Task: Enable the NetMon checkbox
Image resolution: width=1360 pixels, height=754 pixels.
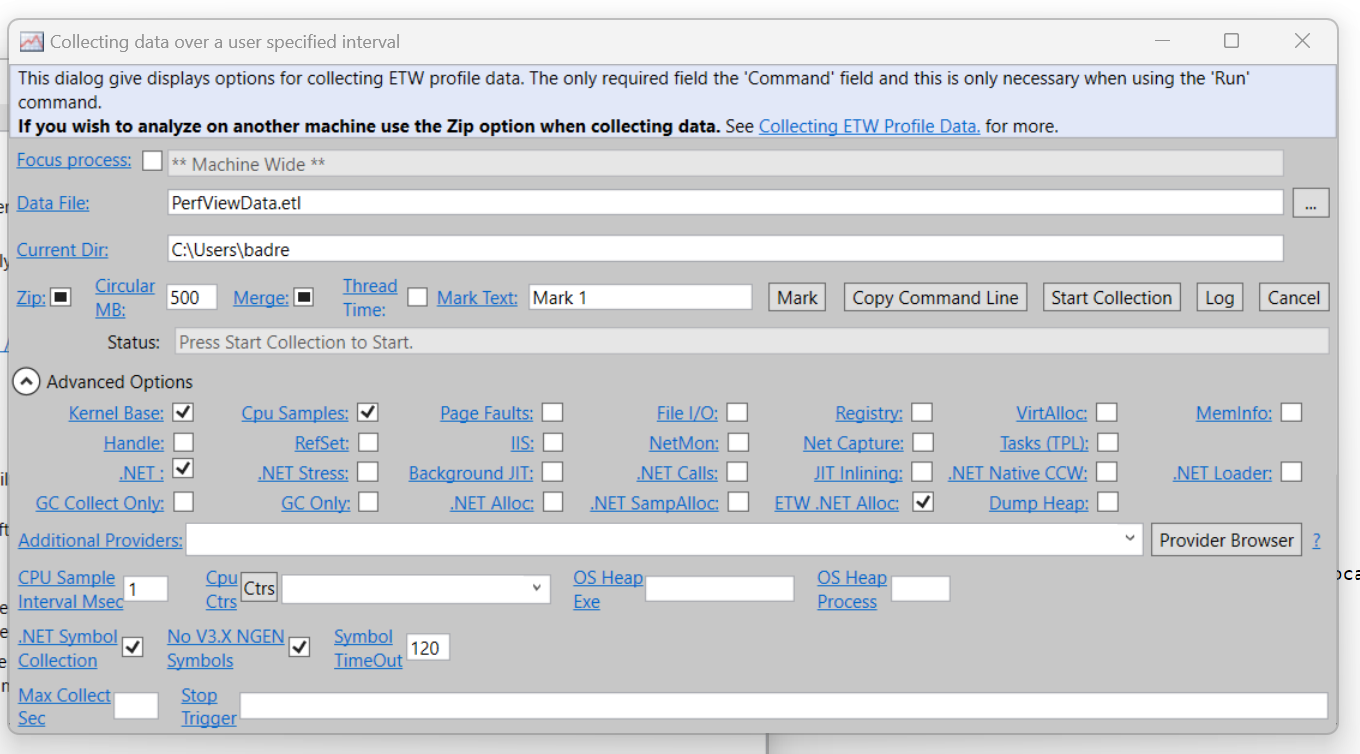Action: (x=738, y=442)
